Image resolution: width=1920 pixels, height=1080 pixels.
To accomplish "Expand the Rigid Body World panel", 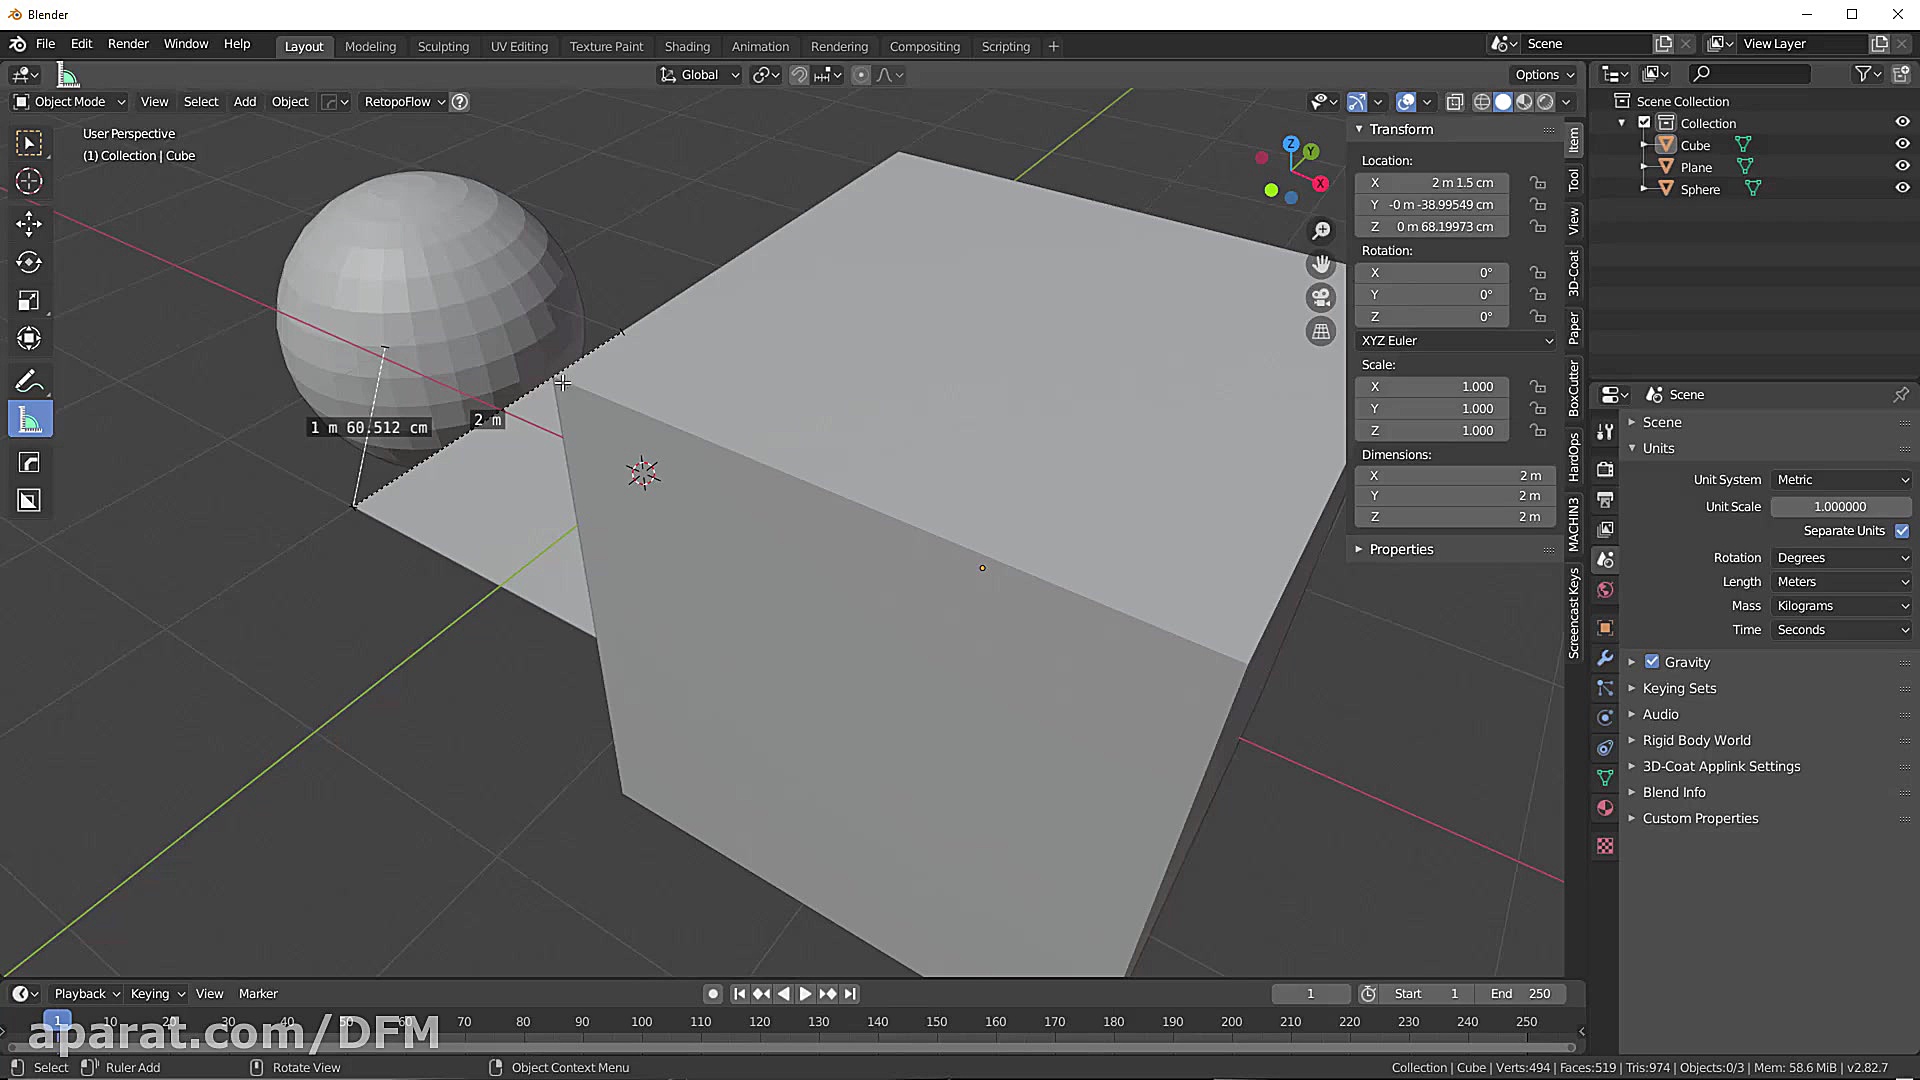I will pyautogui.click(x=1696, y=740).
